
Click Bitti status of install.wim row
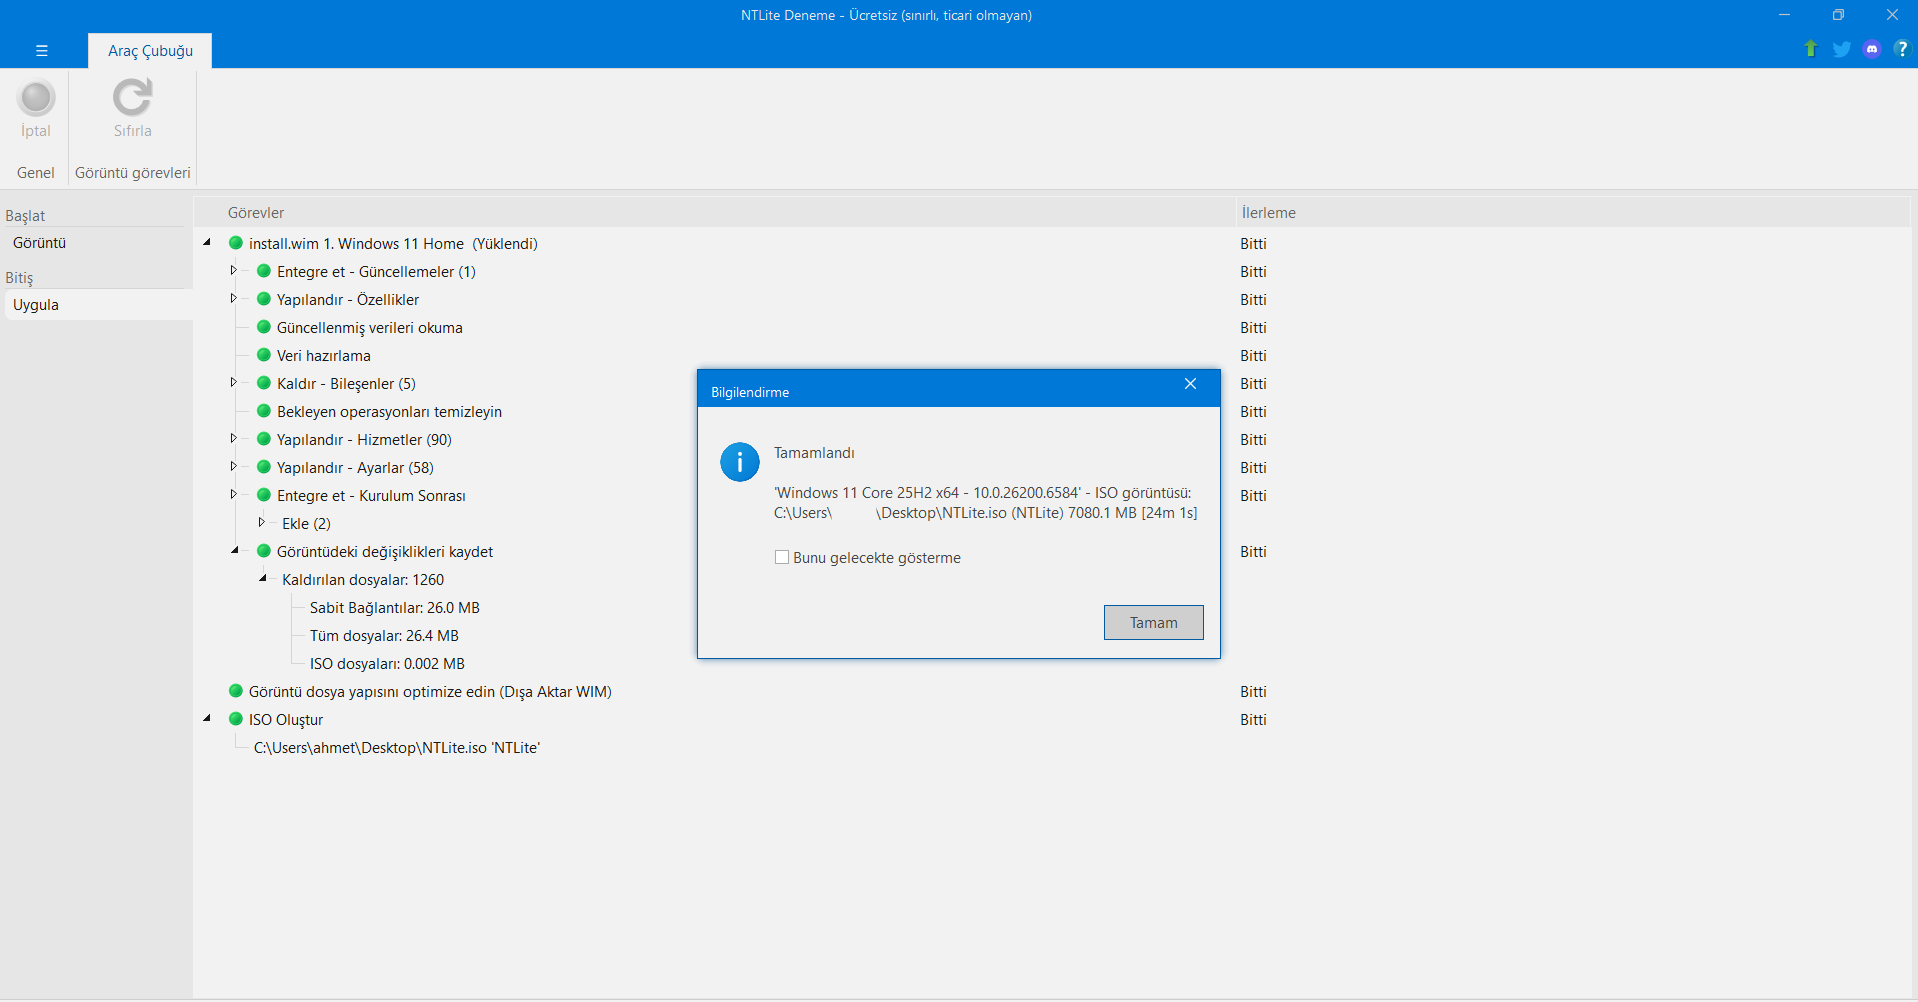point(1253,243)
